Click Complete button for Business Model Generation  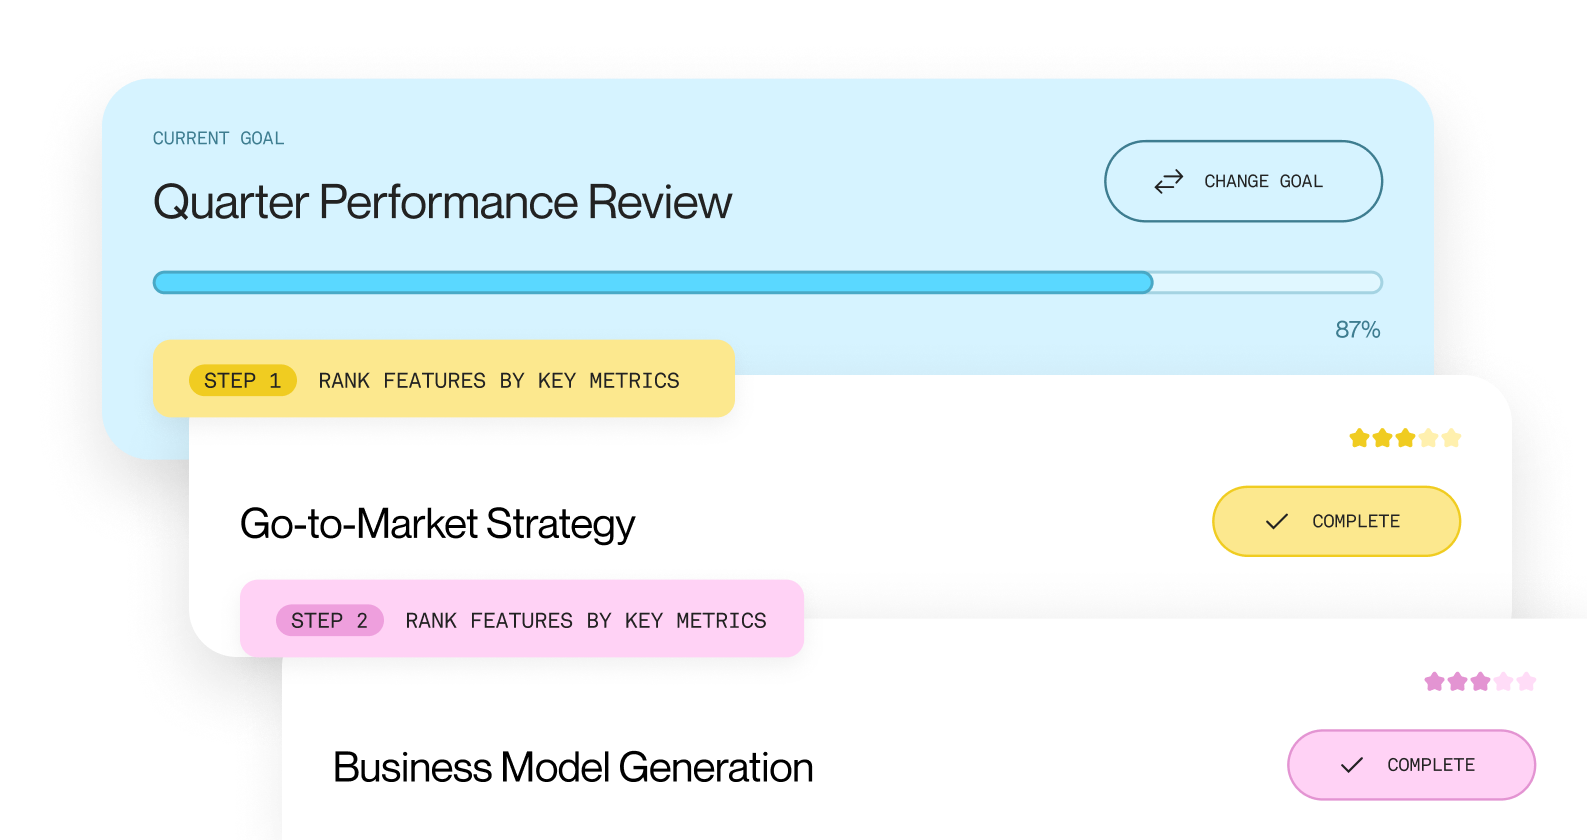click(1411, 765)
